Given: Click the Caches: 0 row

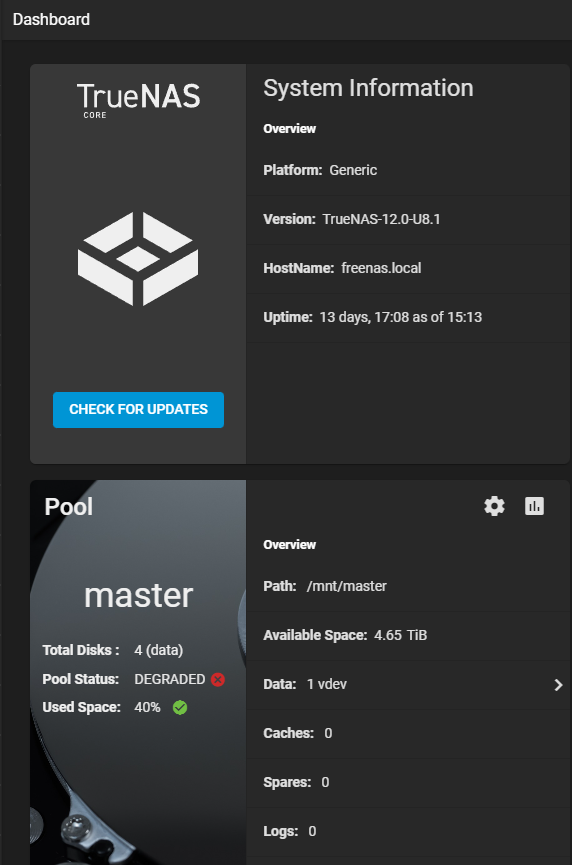Looking at the screenshot, I should (408, 734).
